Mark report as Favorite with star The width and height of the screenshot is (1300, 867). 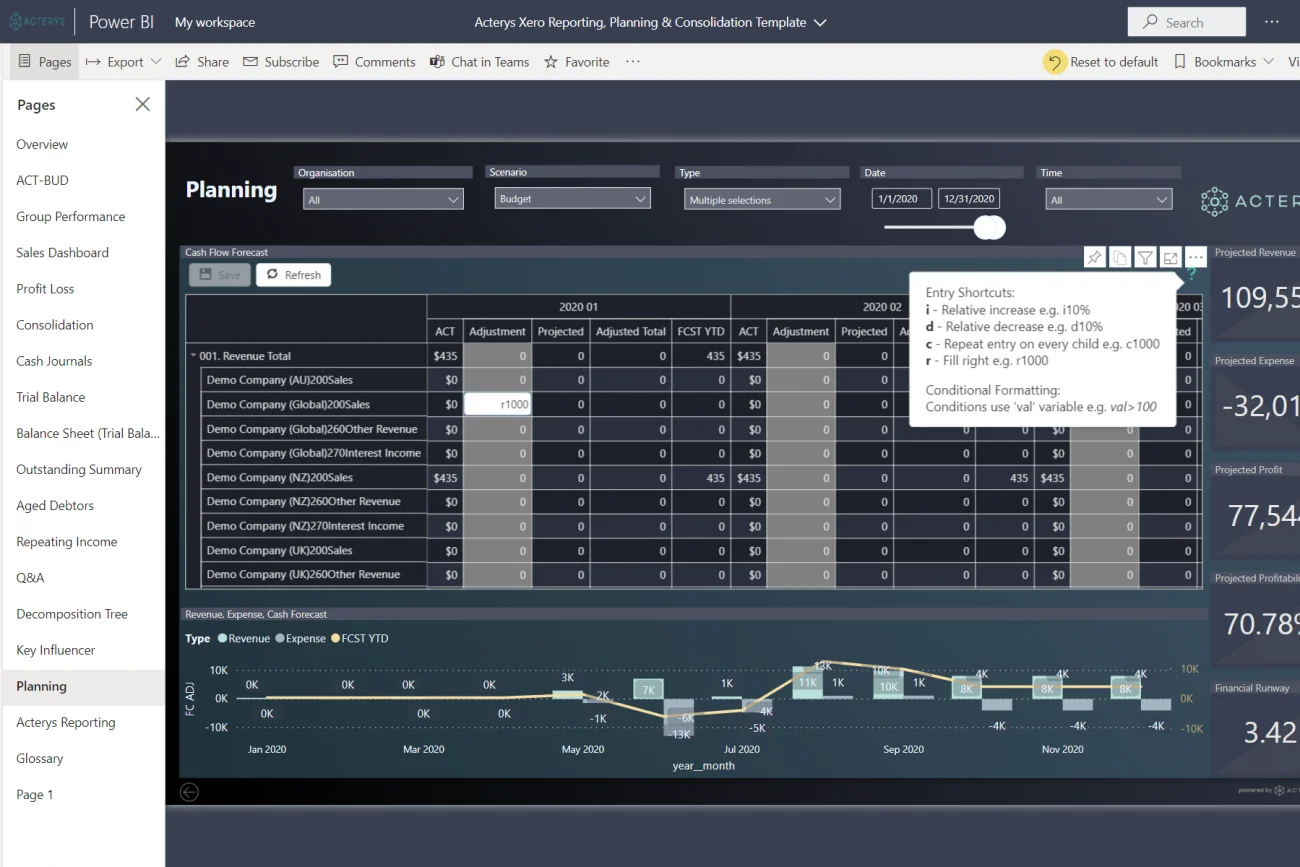[576, 62]
